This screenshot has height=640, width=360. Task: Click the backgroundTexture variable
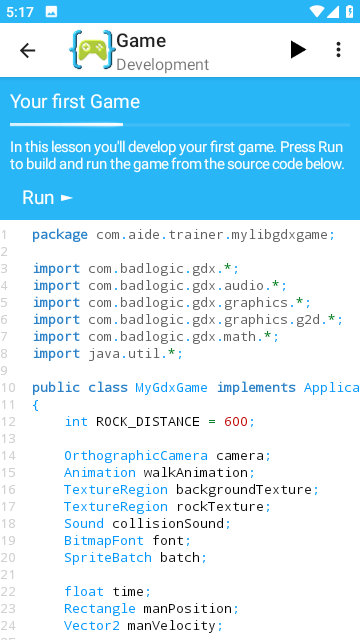244,489
